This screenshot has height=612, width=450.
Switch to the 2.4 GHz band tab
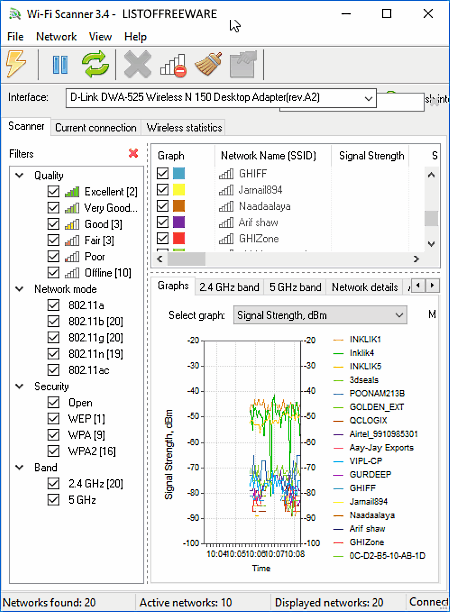(229, 287)
